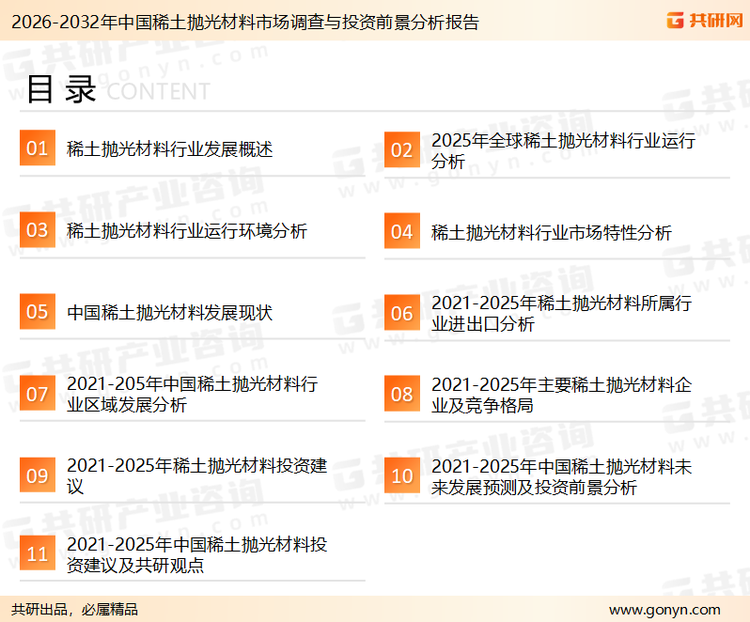Click the orange 01 number badge
The image size is (750, 622).
tap(37, 148)
